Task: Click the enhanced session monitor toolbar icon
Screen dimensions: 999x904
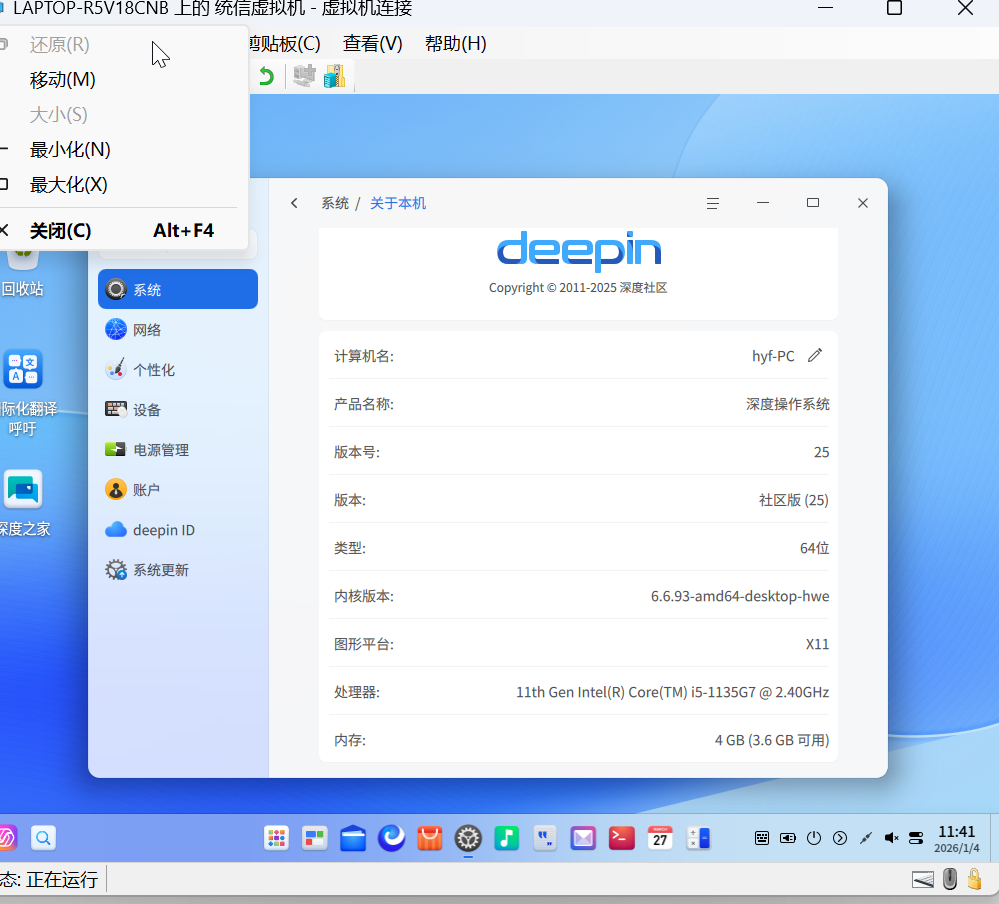Action: pyautogui.click(x=304, y=76)
